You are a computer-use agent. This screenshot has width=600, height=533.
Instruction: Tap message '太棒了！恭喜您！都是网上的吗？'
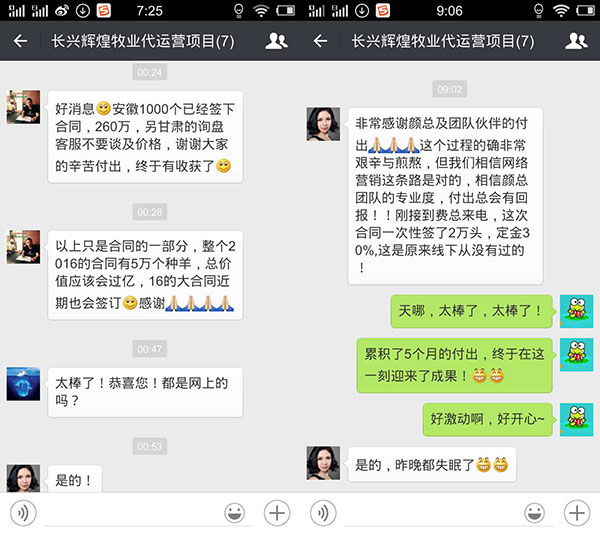coord(145,392)
